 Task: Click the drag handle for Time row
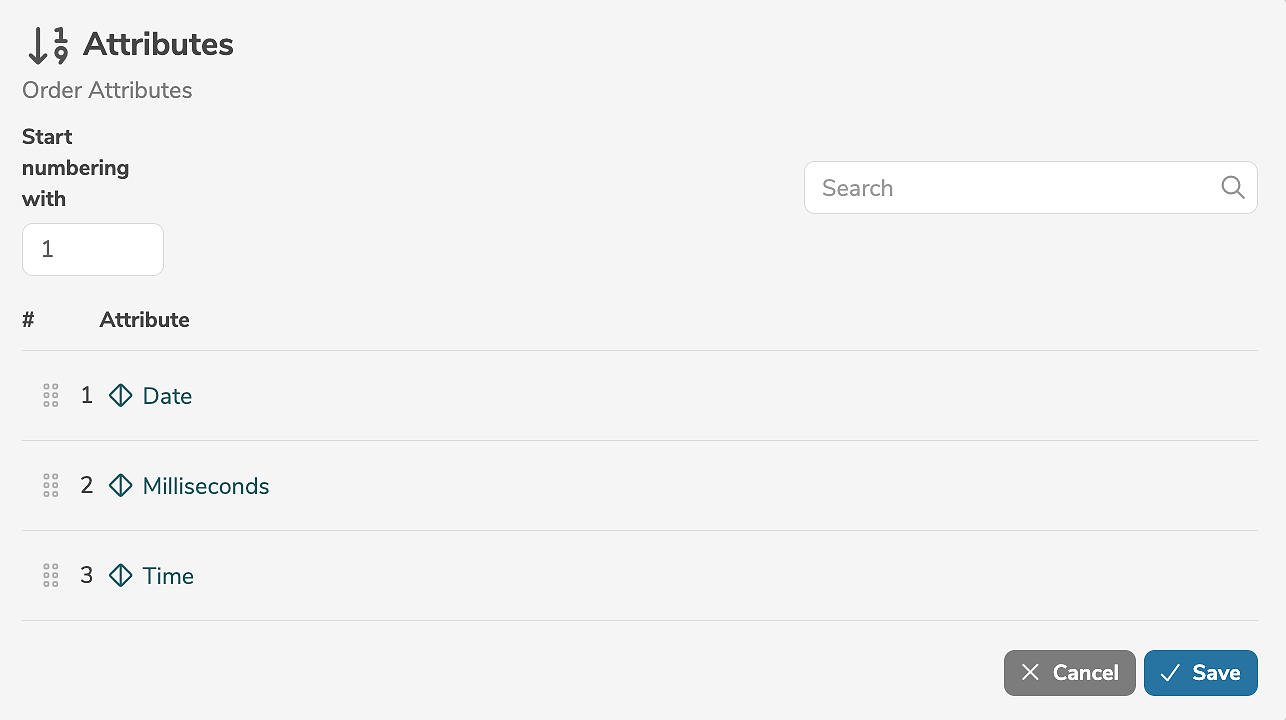(x=51, y=576)
